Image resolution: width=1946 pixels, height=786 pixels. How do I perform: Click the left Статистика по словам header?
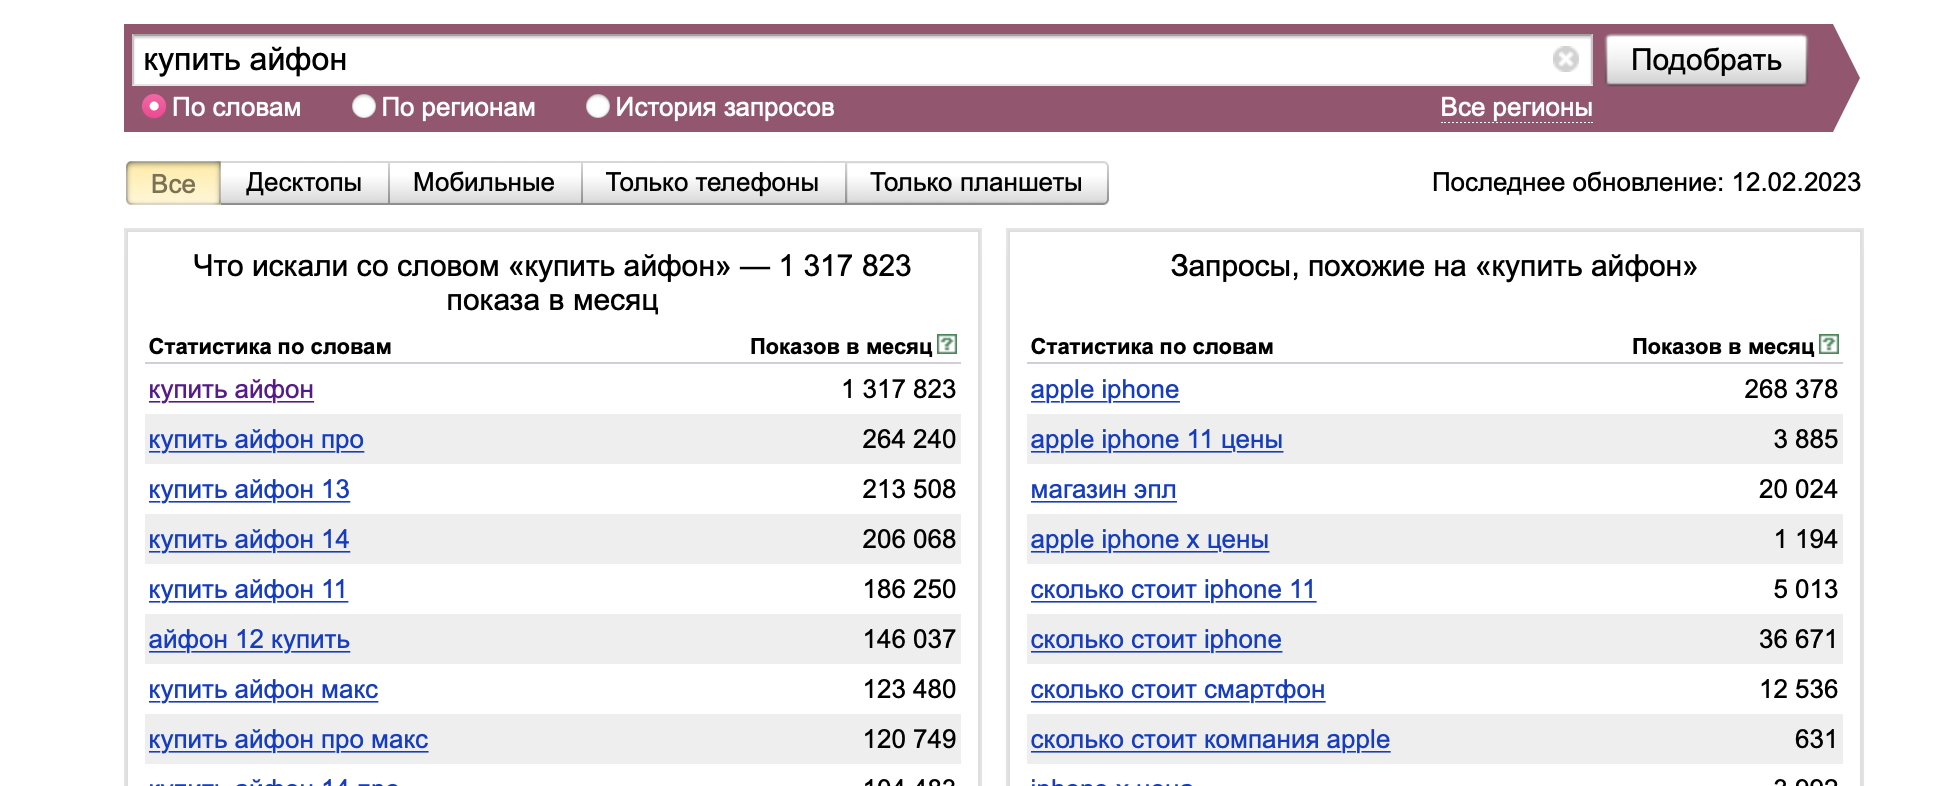pos(270,347)
